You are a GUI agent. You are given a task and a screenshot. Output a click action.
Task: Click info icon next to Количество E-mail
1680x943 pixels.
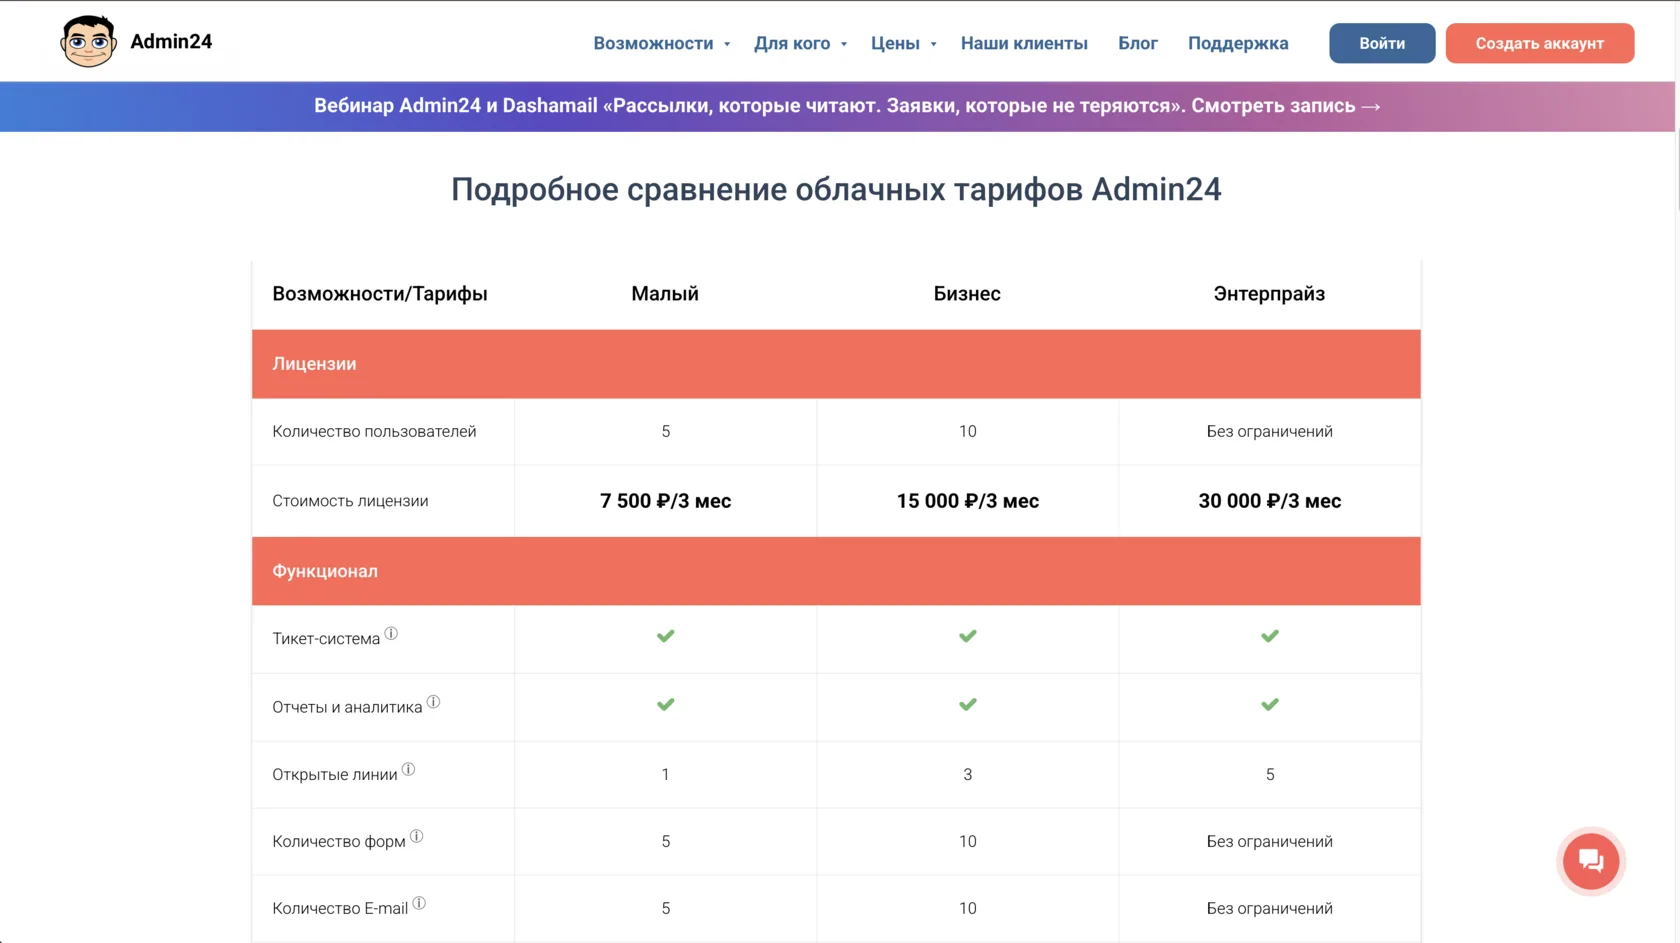coord(419,903)
